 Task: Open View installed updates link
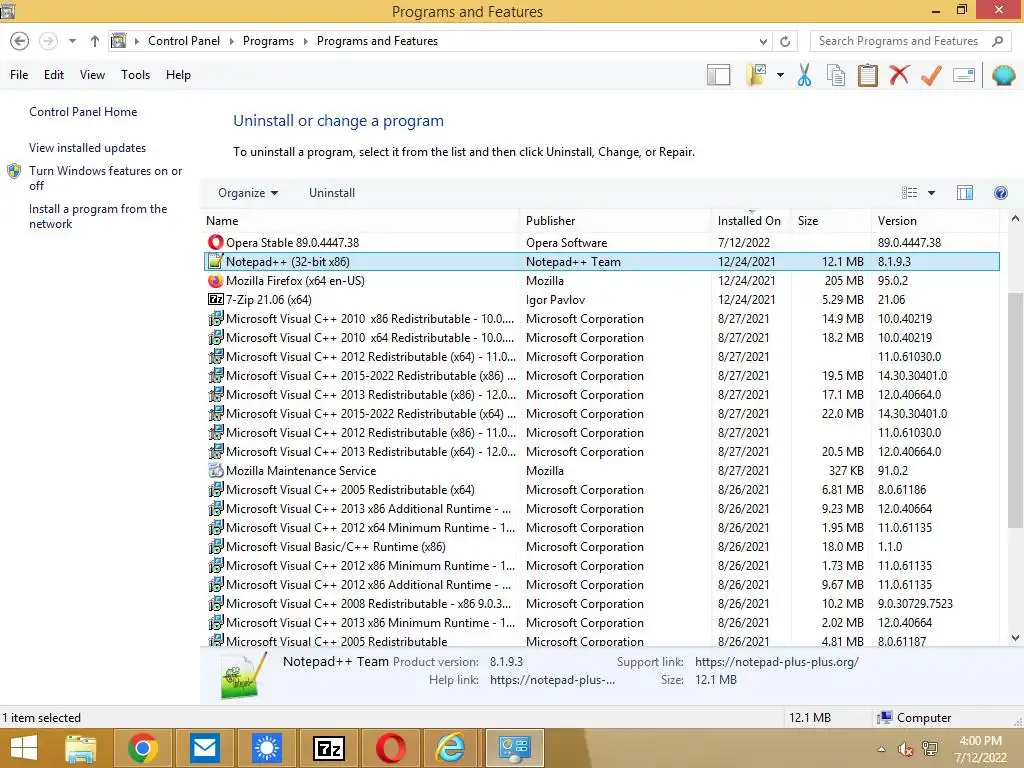(88, 148)
